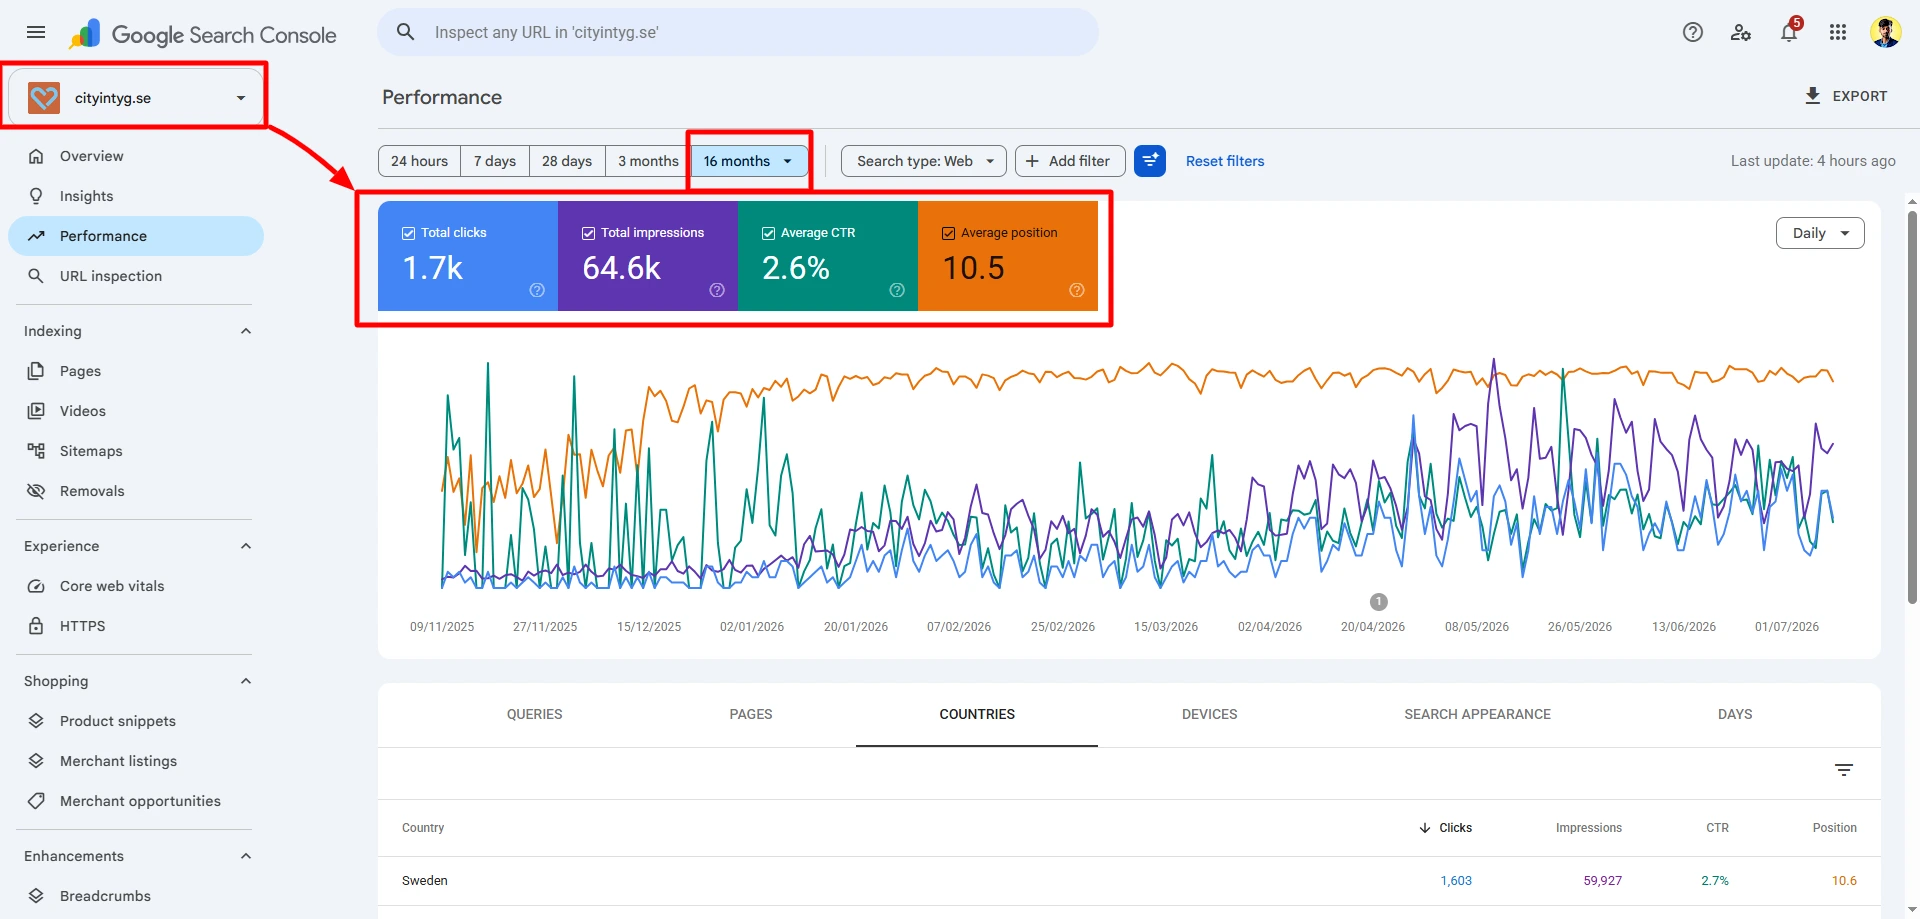Click the Export download icon
The image size is (1920, 919).
coord(1812,96)
